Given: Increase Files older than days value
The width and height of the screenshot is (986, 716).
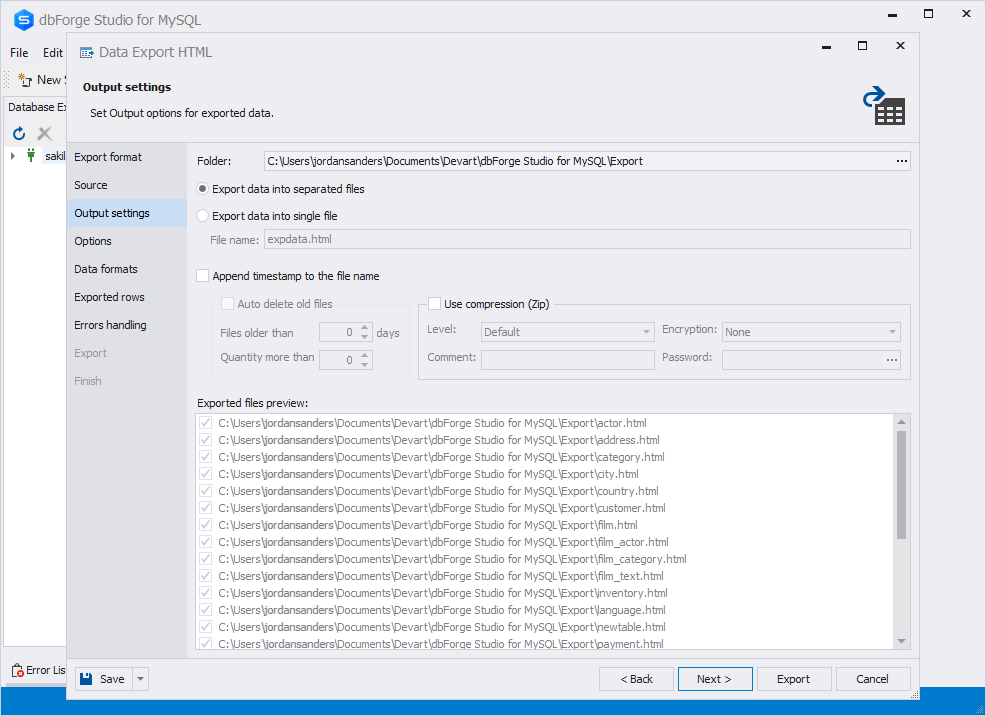Looking at the screenshot, I should pyautogui.click(x=365, y=328).
